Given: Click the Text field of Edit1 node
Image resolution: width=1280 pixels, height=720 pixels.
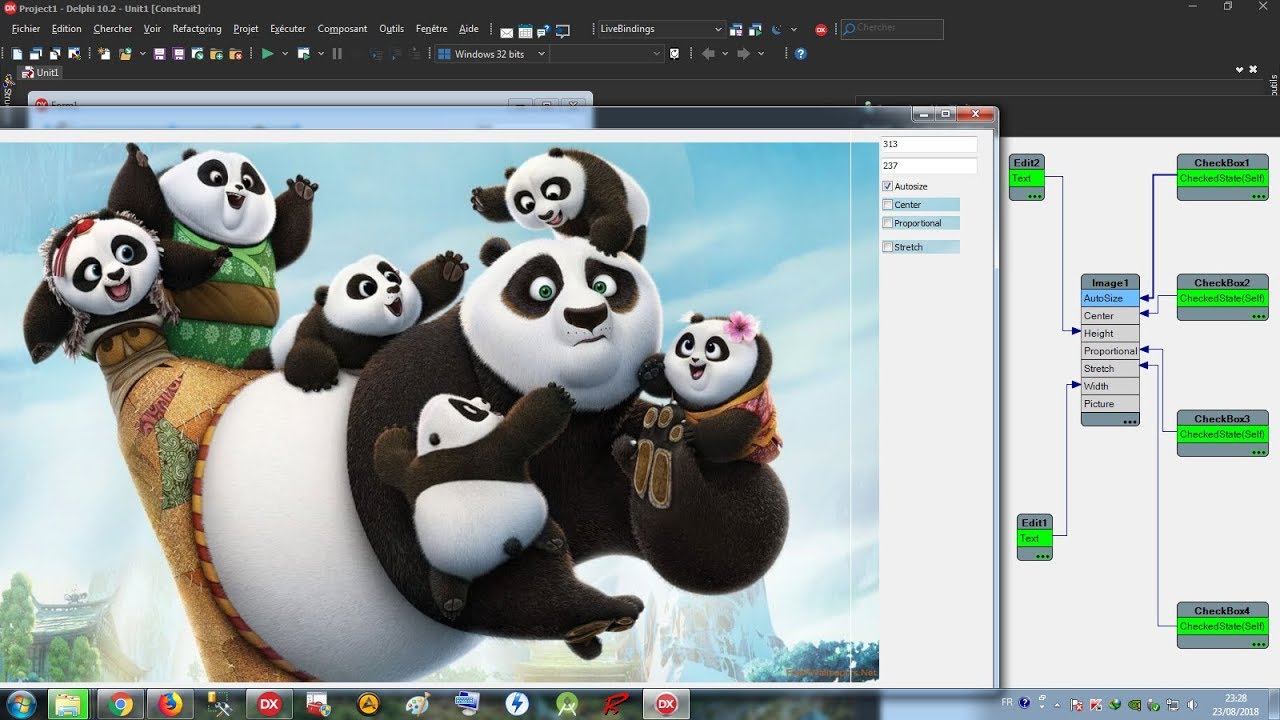Looking at the screenshot, I should click(x=1035, y=539).
